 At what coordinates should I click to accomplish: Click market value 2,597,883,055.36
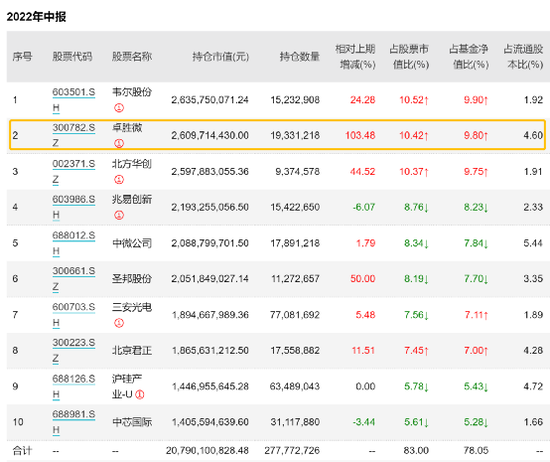pos(210,172)
